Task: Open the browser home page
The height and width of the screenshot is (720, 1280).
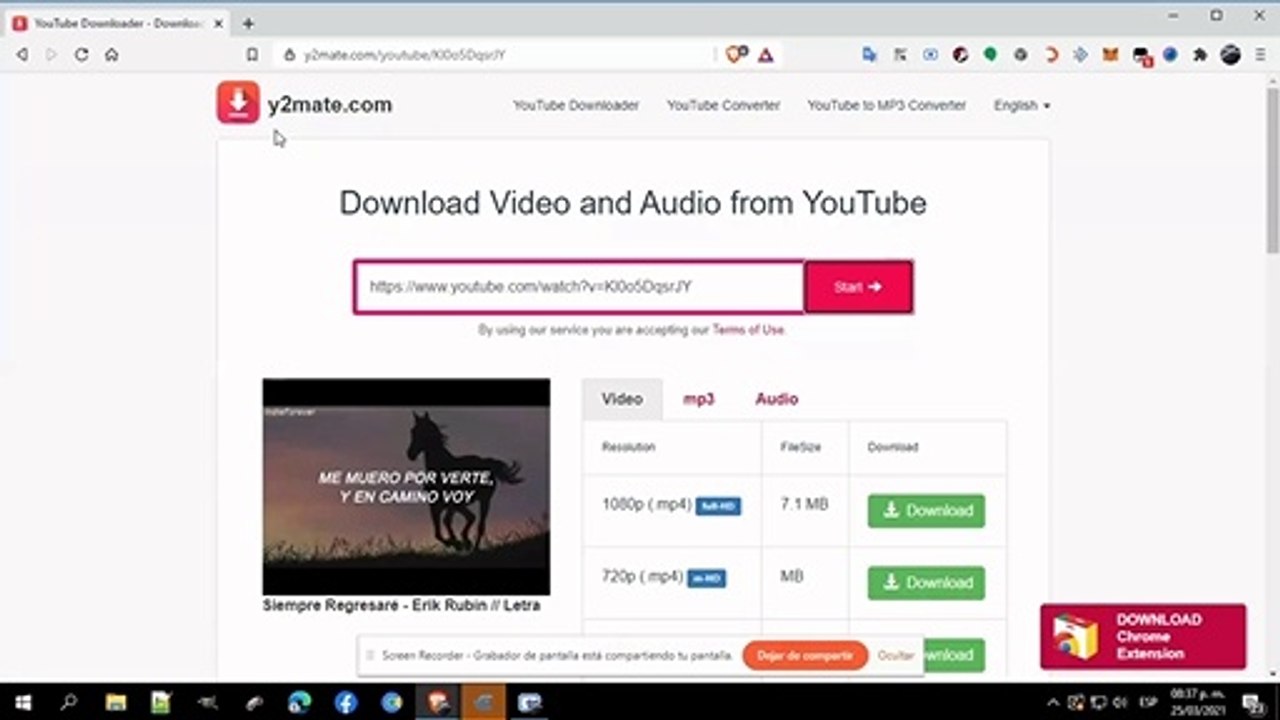Action: tap(112, 55)
